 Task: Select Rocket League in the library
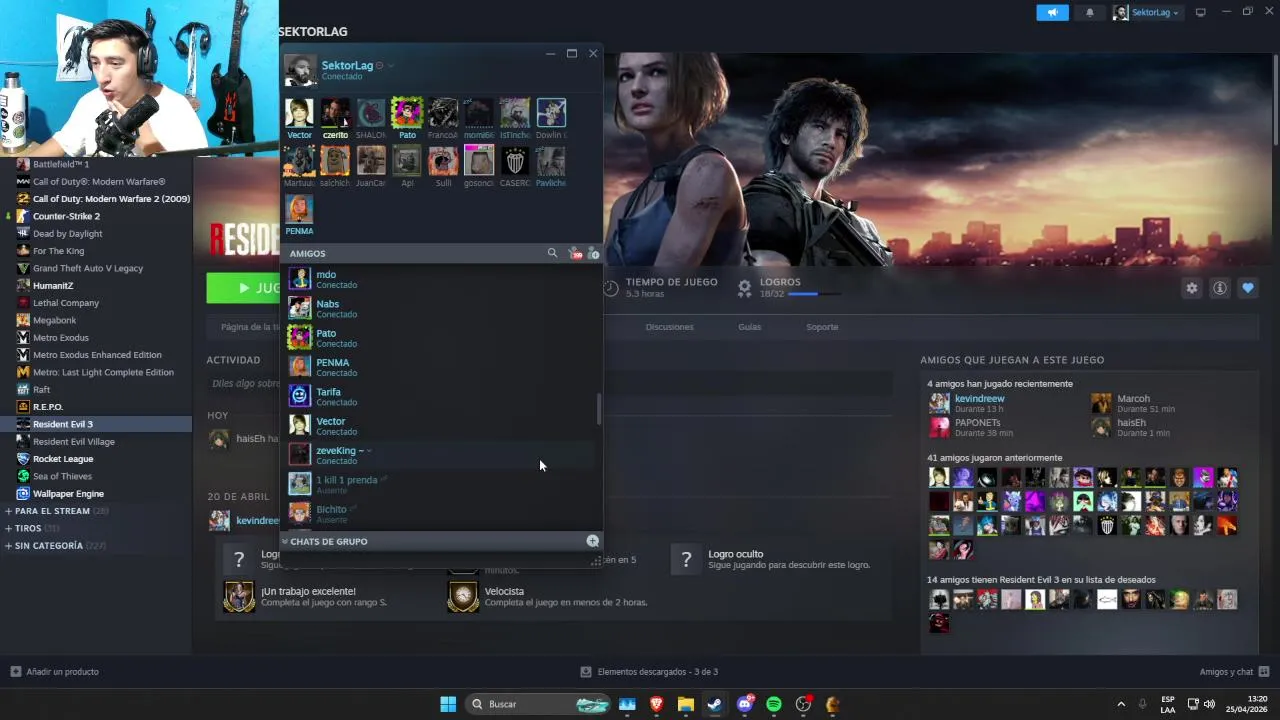[63, 459]
